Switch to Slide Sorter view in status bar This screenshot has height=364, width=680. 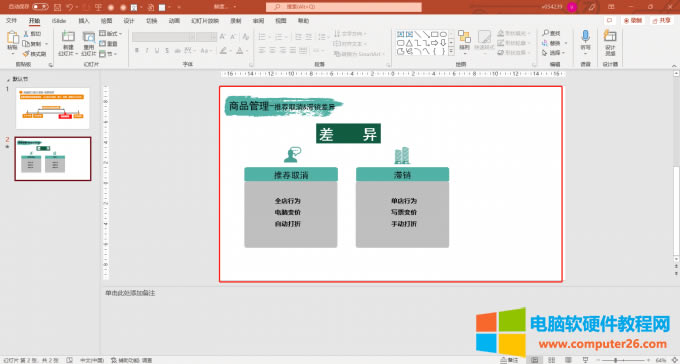552,360
